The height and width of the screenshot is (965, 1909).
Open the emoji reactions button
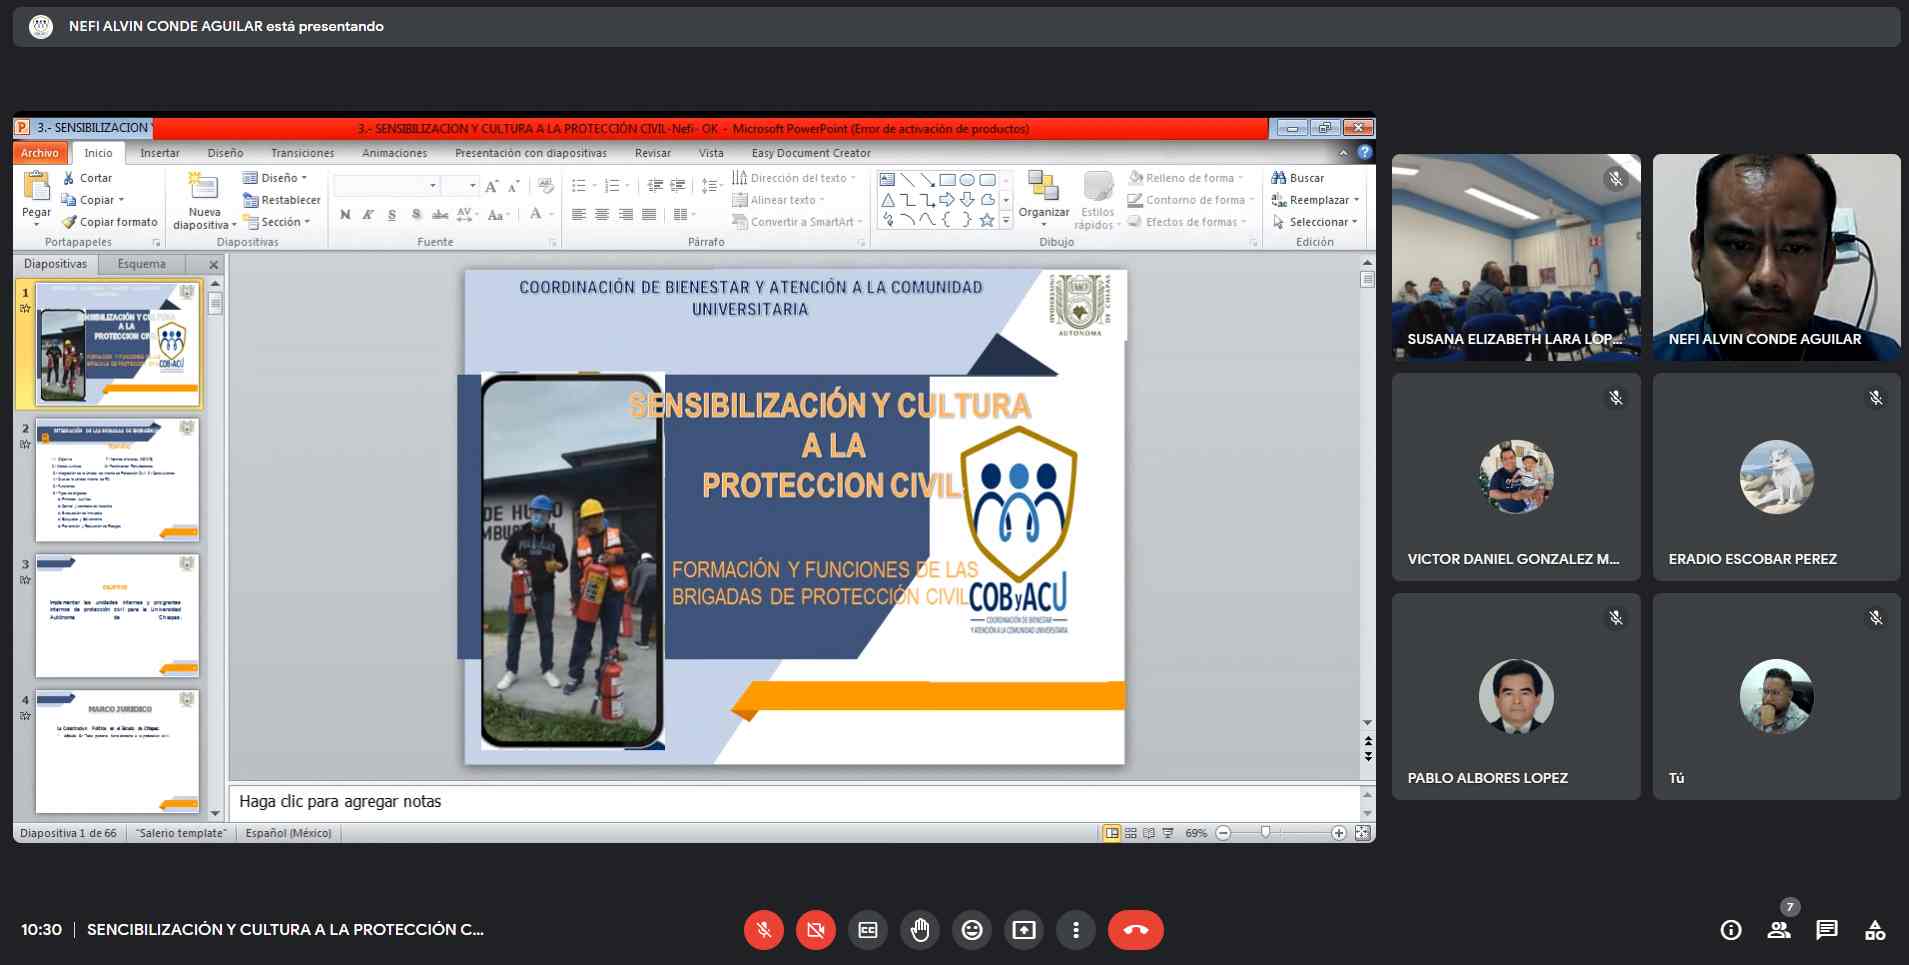tap(972, 930)
